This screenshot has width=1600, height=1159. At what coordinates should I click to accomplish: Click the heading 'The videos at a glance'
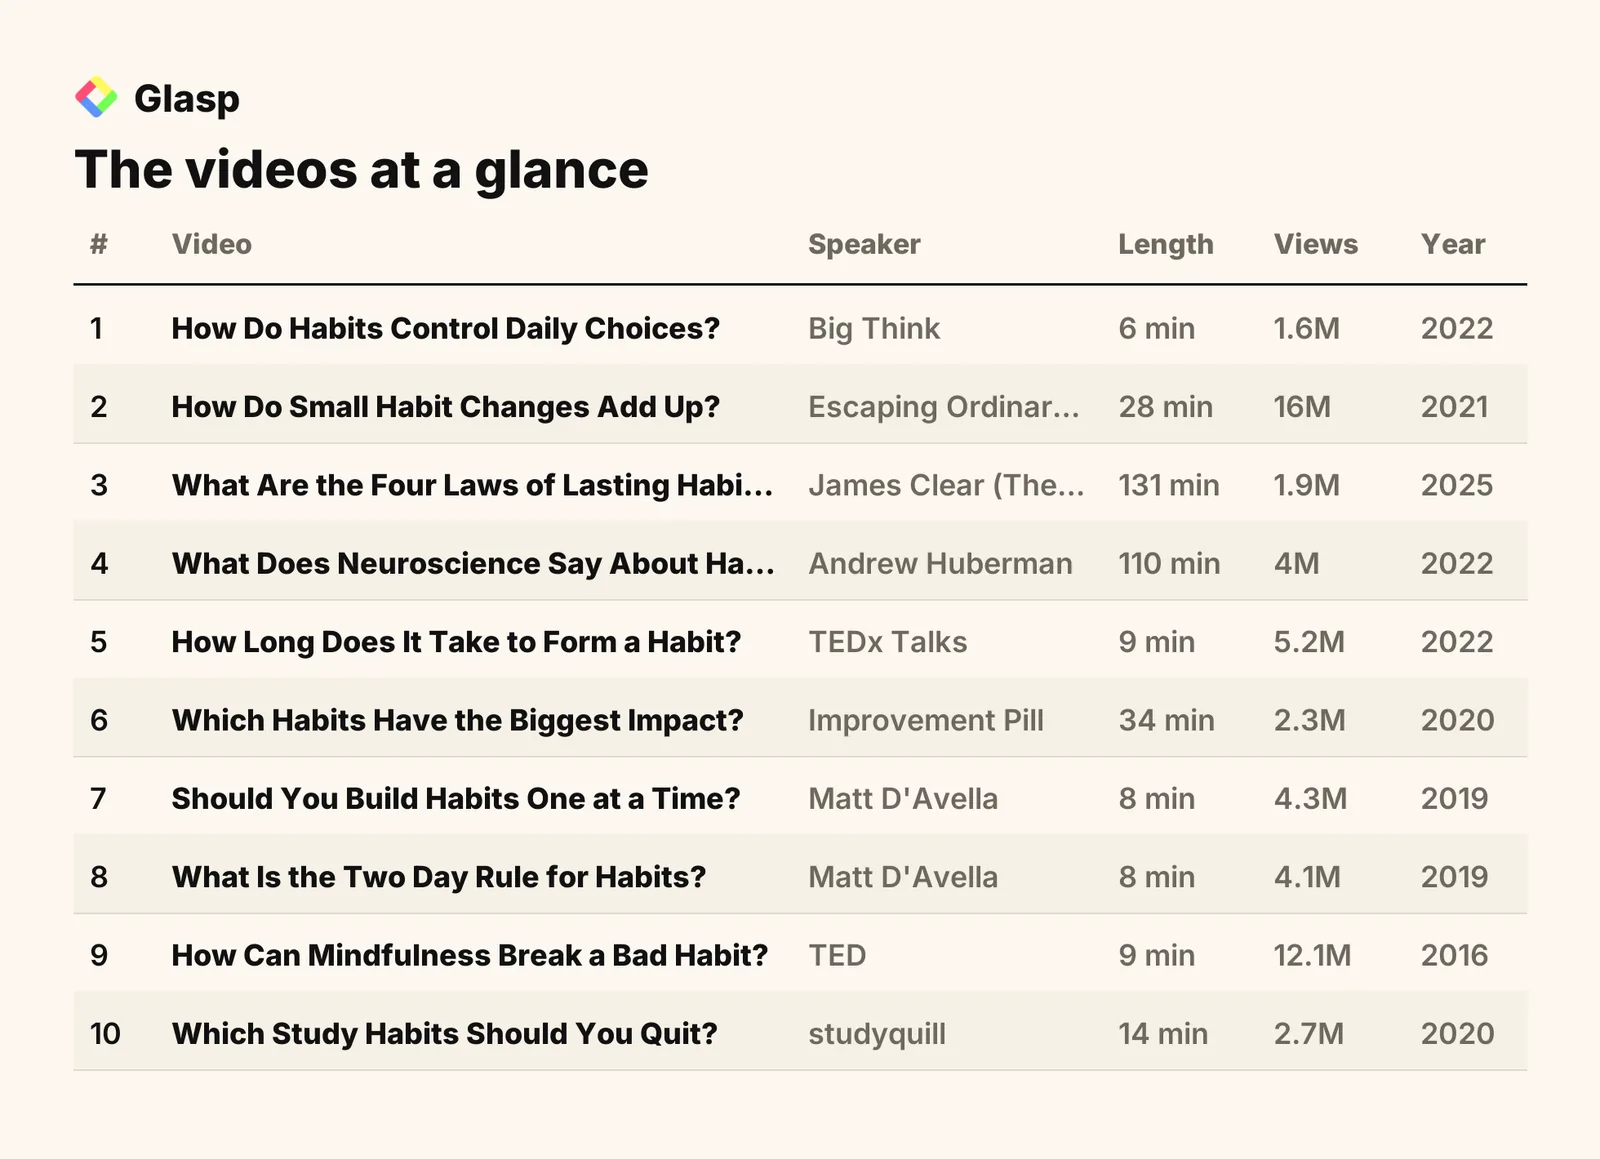click(x=362, y=169)
